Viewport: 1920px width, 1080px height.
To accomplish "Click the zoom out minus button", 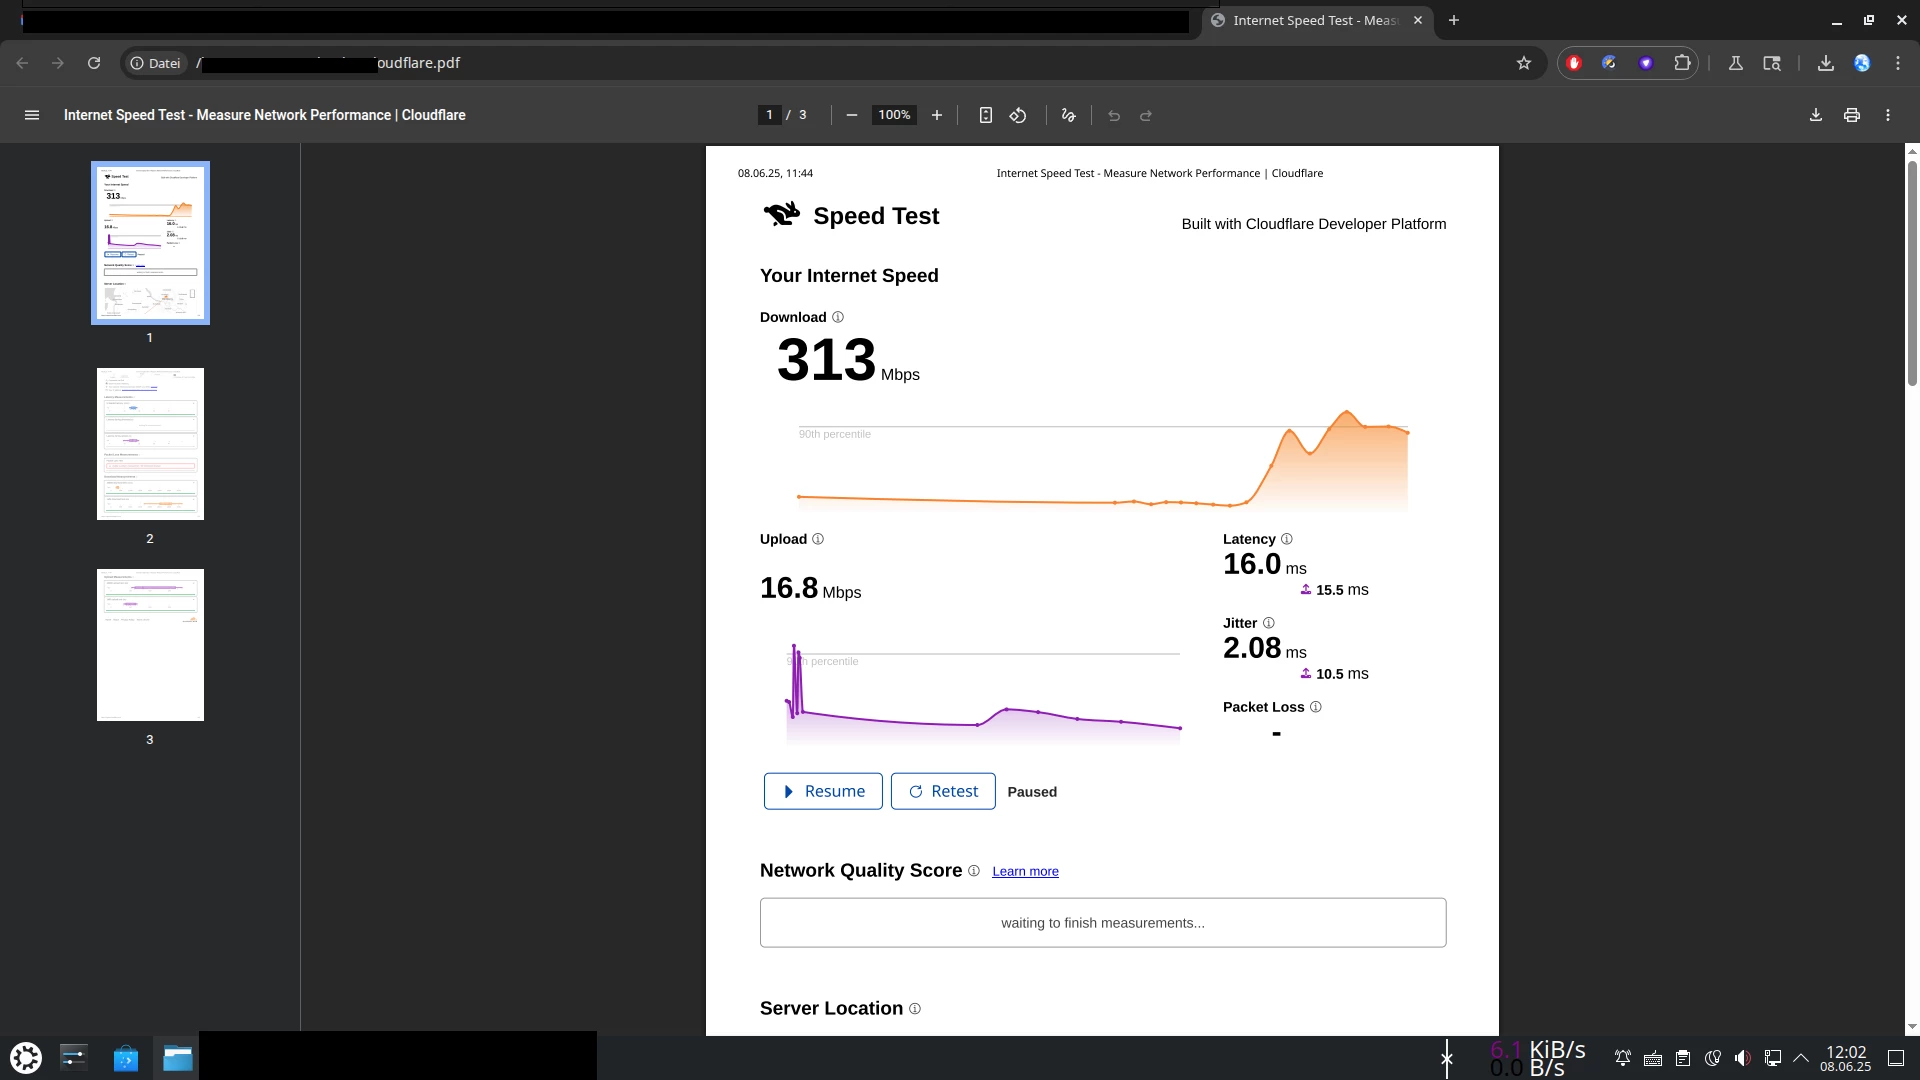I will [x=852, y=115].
